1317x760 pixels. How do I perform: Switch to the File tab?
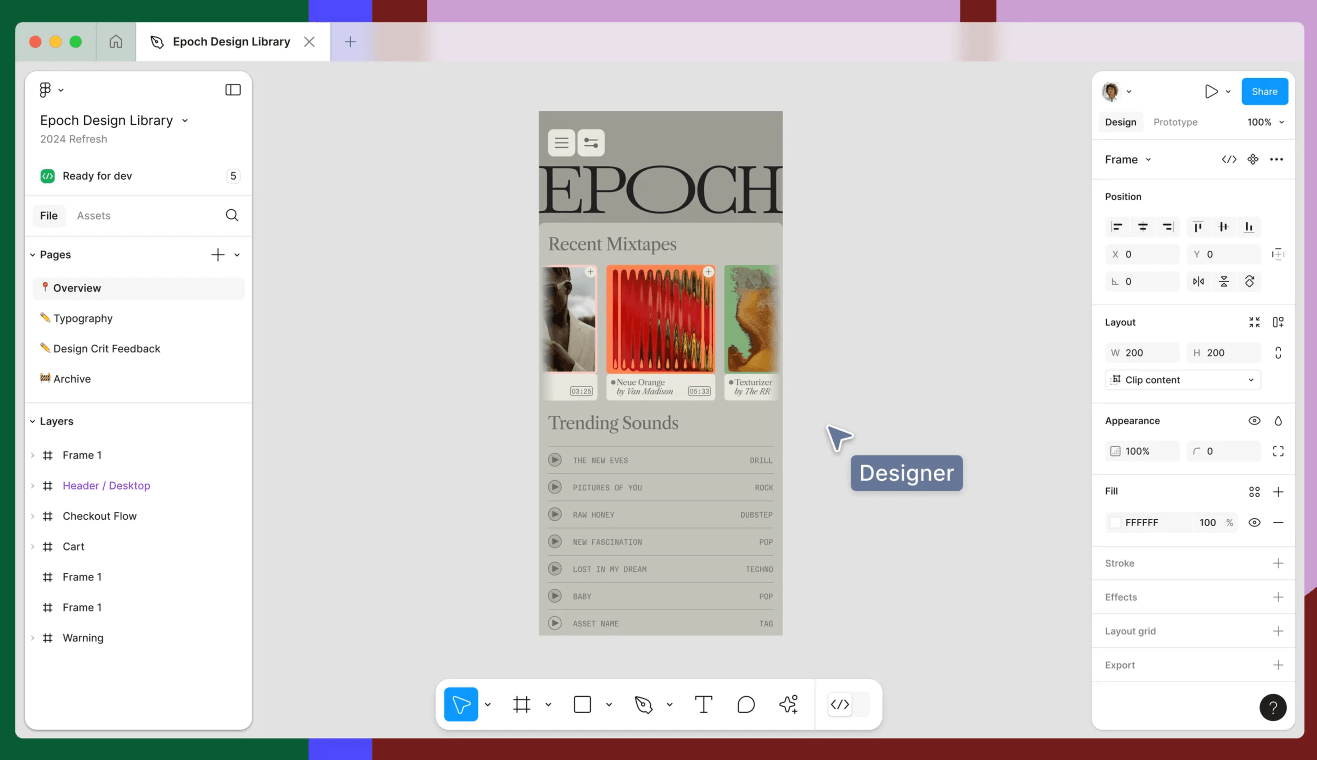click(x=48, y=215)
